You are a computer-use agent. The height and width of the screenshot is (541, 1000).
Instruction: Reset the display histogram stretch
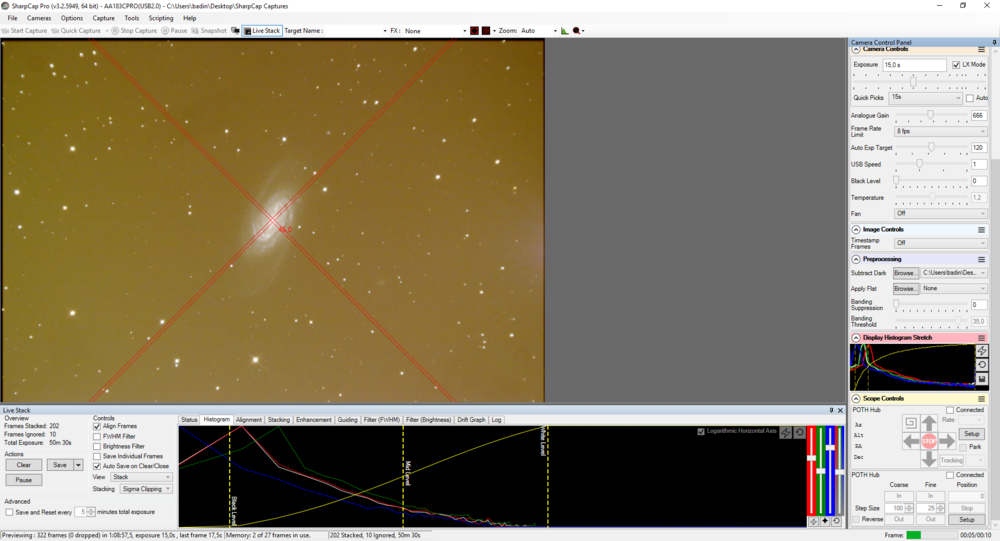tap(982, 365)
